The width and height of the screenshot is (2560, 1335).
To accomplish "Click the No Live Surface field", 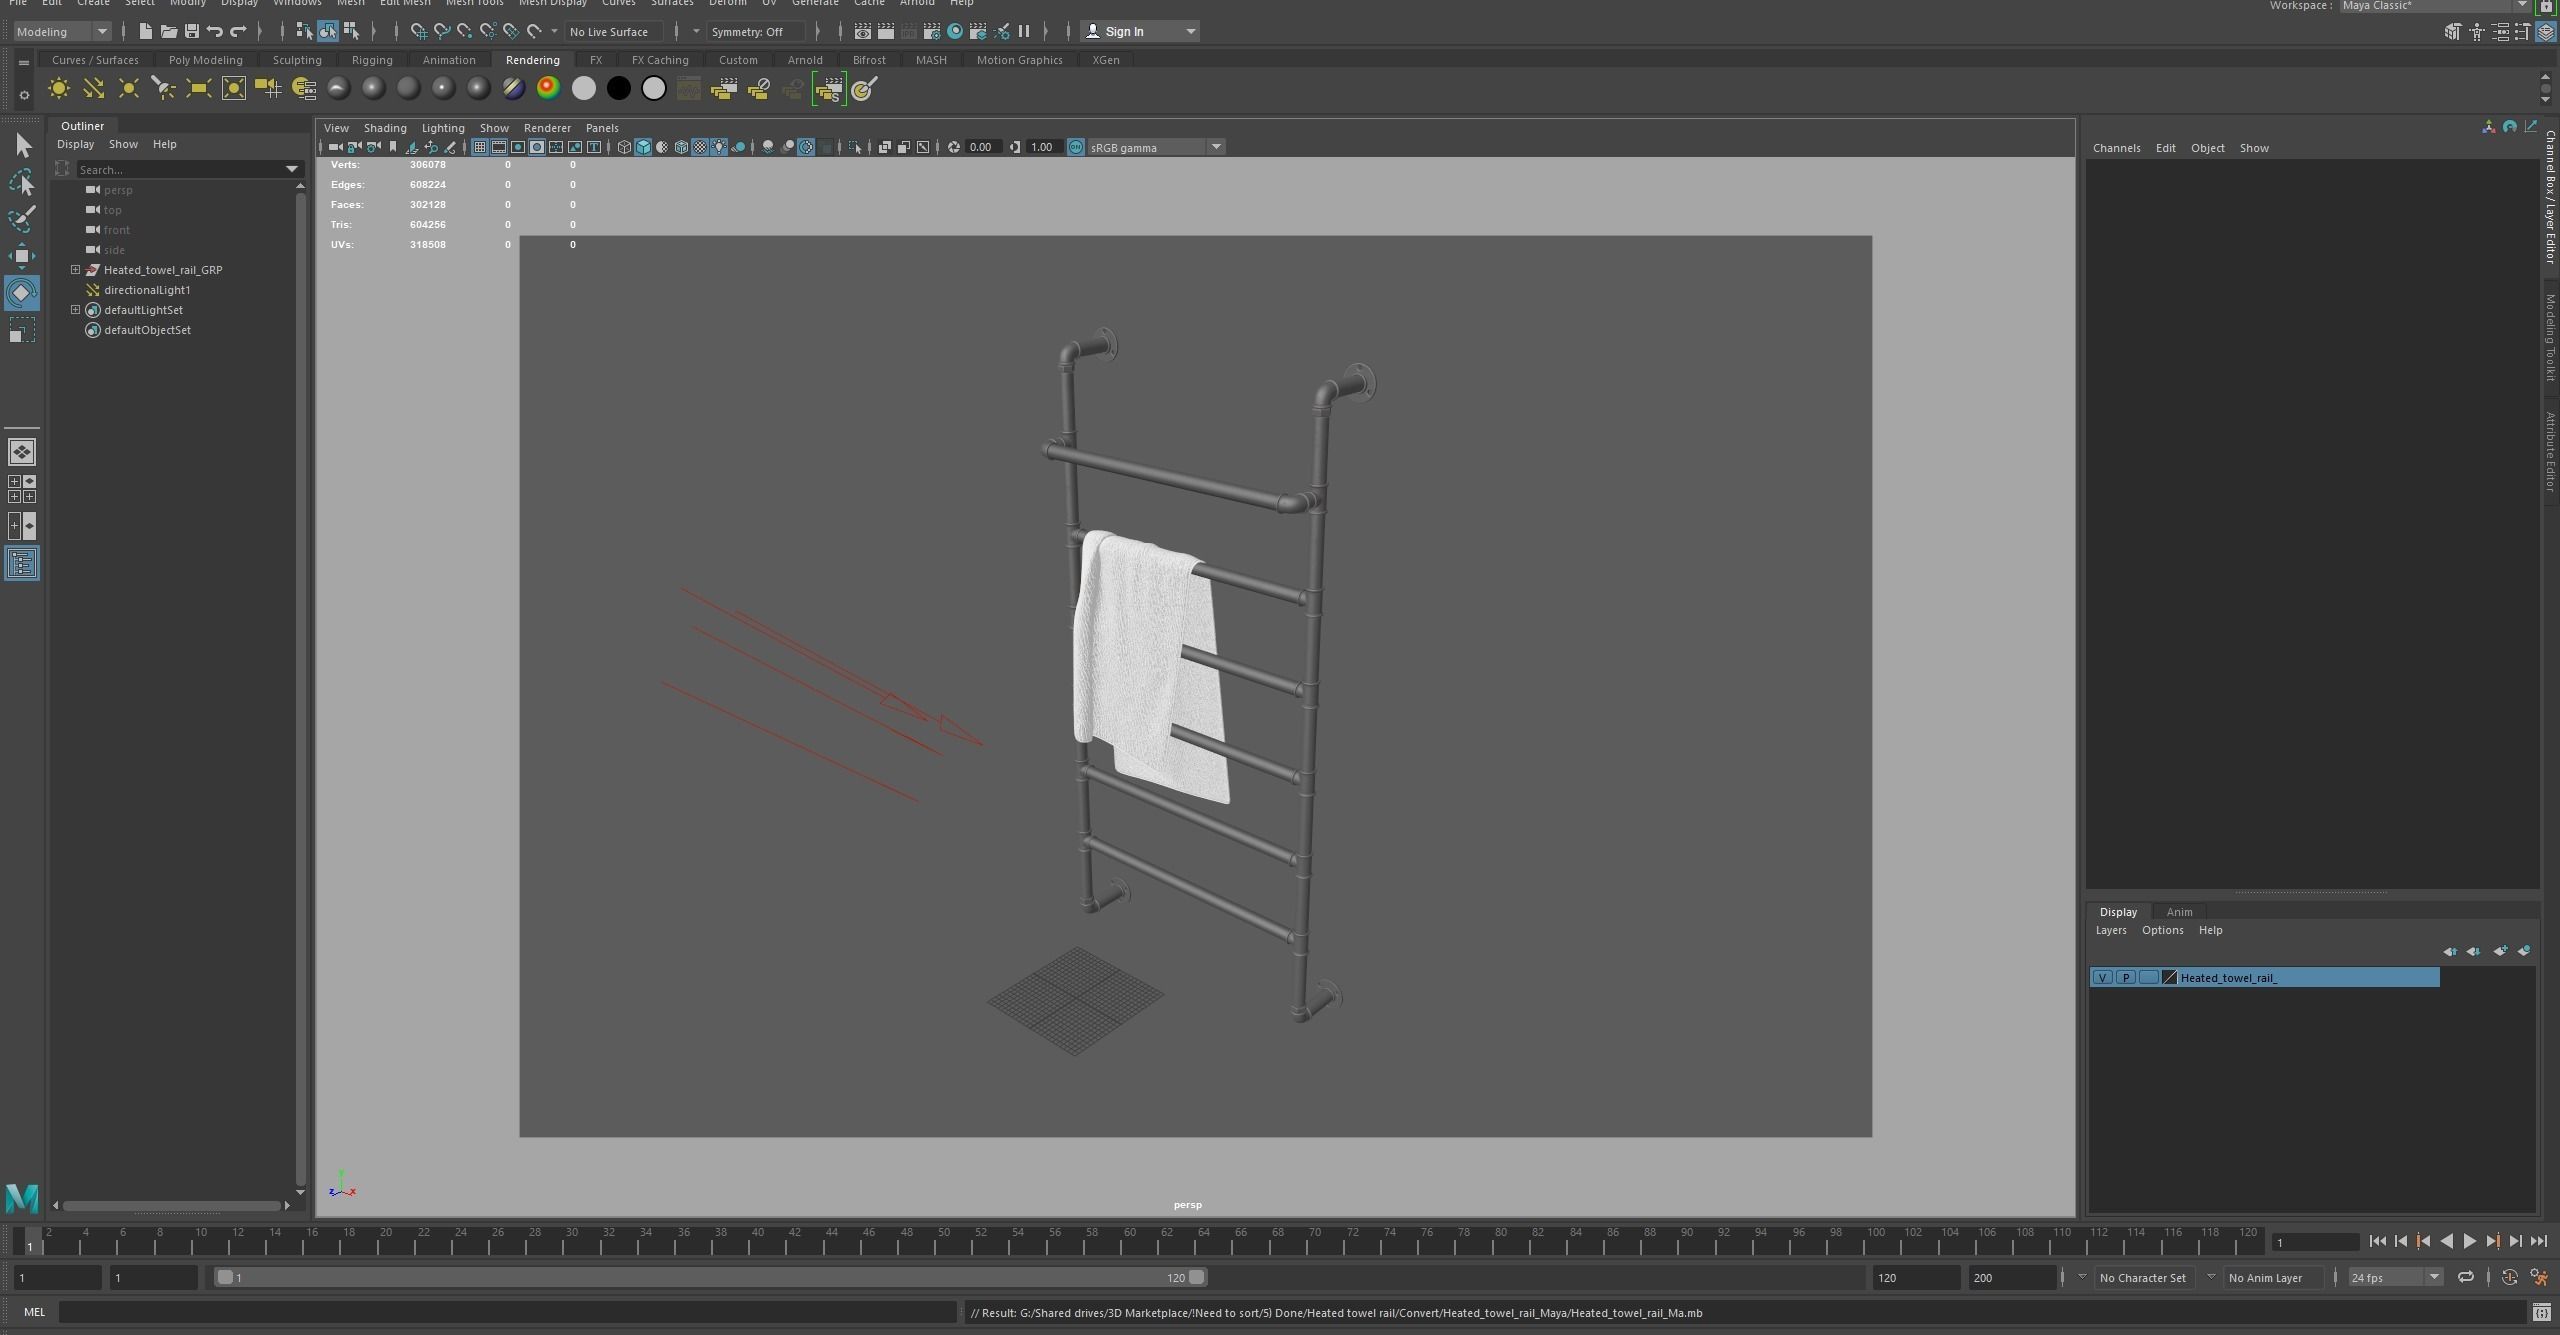I will coord(613,32).
